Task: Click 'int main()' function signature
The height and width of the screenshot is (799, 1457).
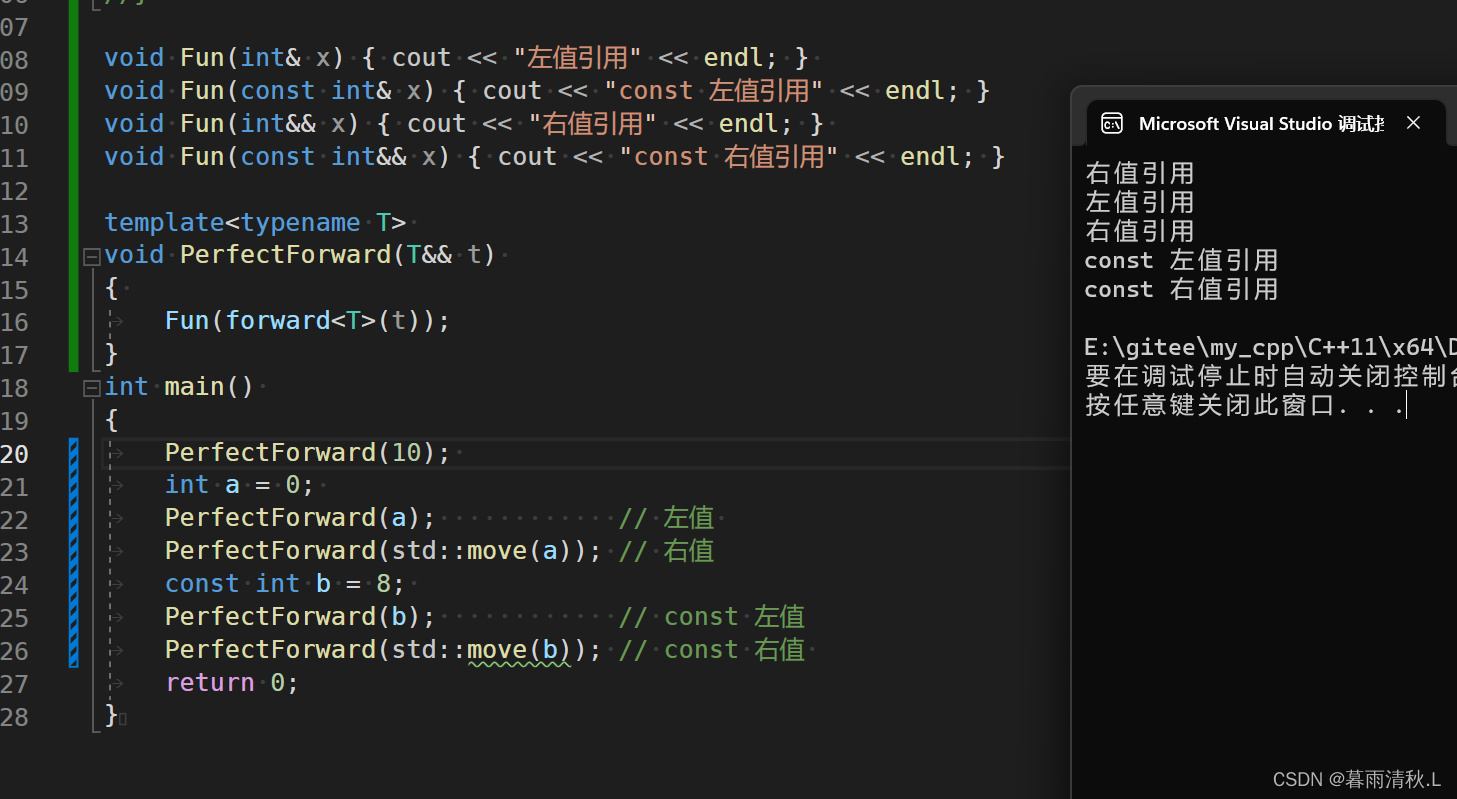Action: coord(179,387)
